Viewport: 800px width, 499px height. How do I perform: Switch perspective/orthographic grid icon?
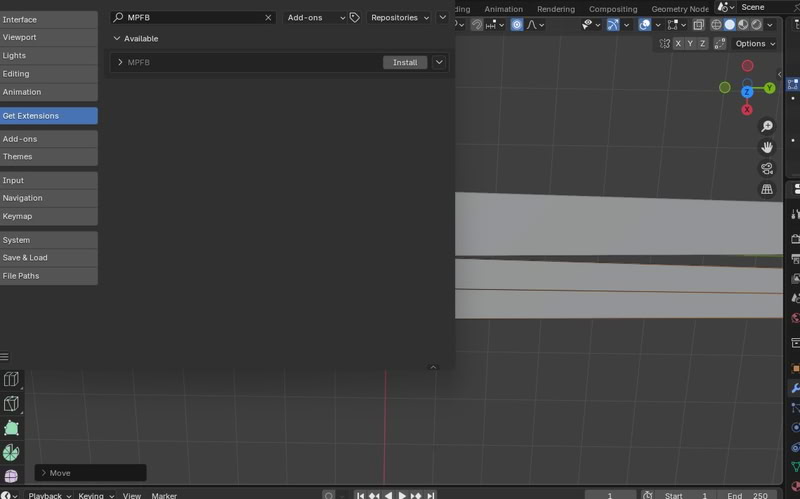767,189
